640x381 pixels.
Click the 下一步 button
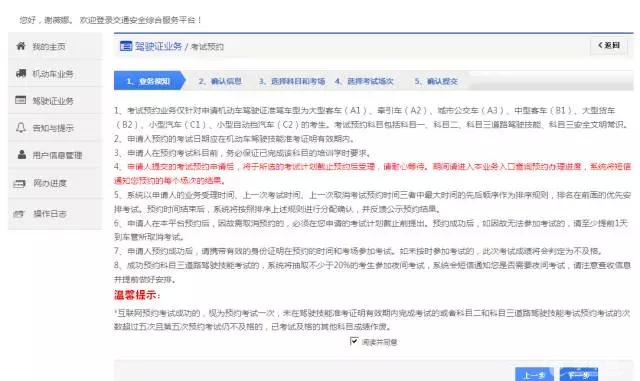(579, 374)
